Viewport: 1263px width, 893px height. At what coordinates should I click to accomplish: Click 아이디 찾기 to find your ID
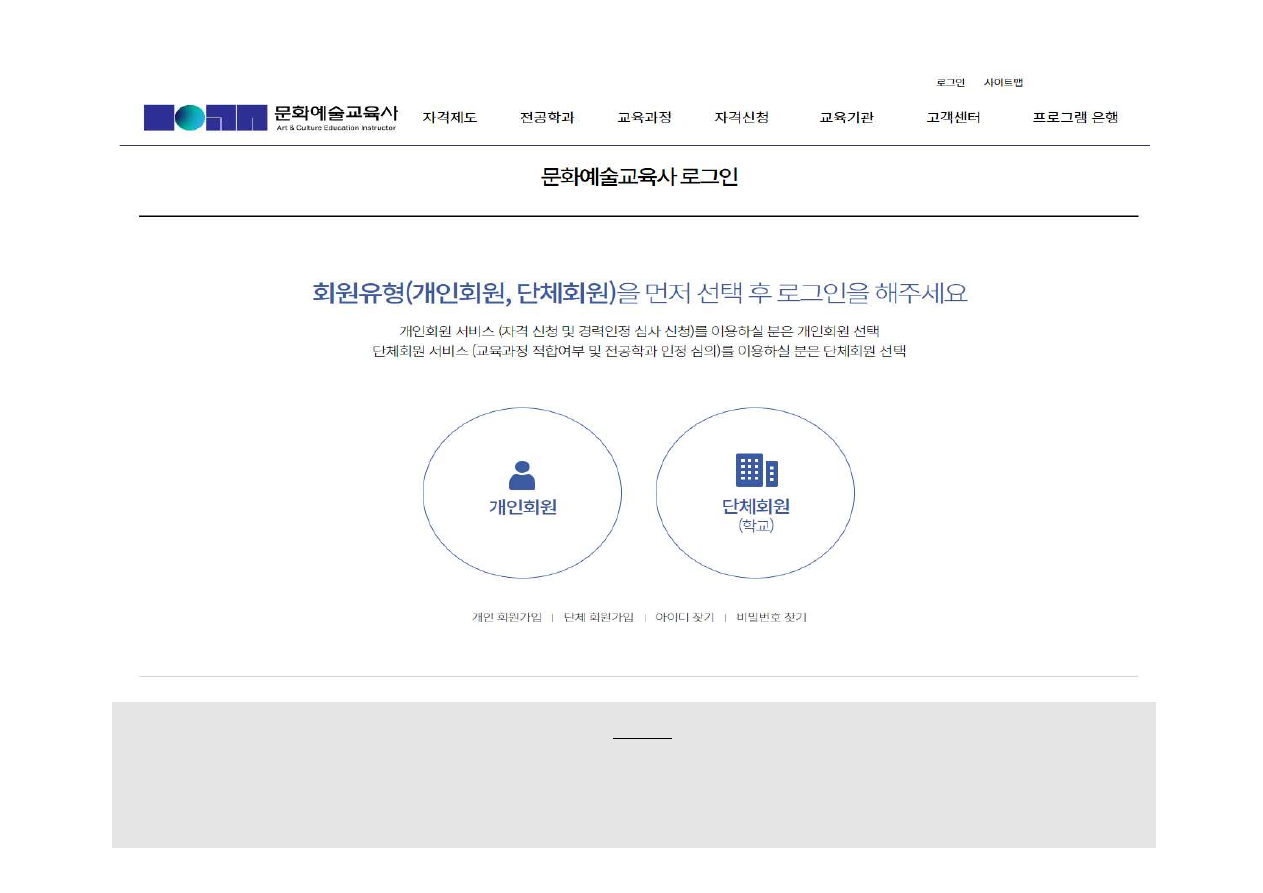[685, 618]
